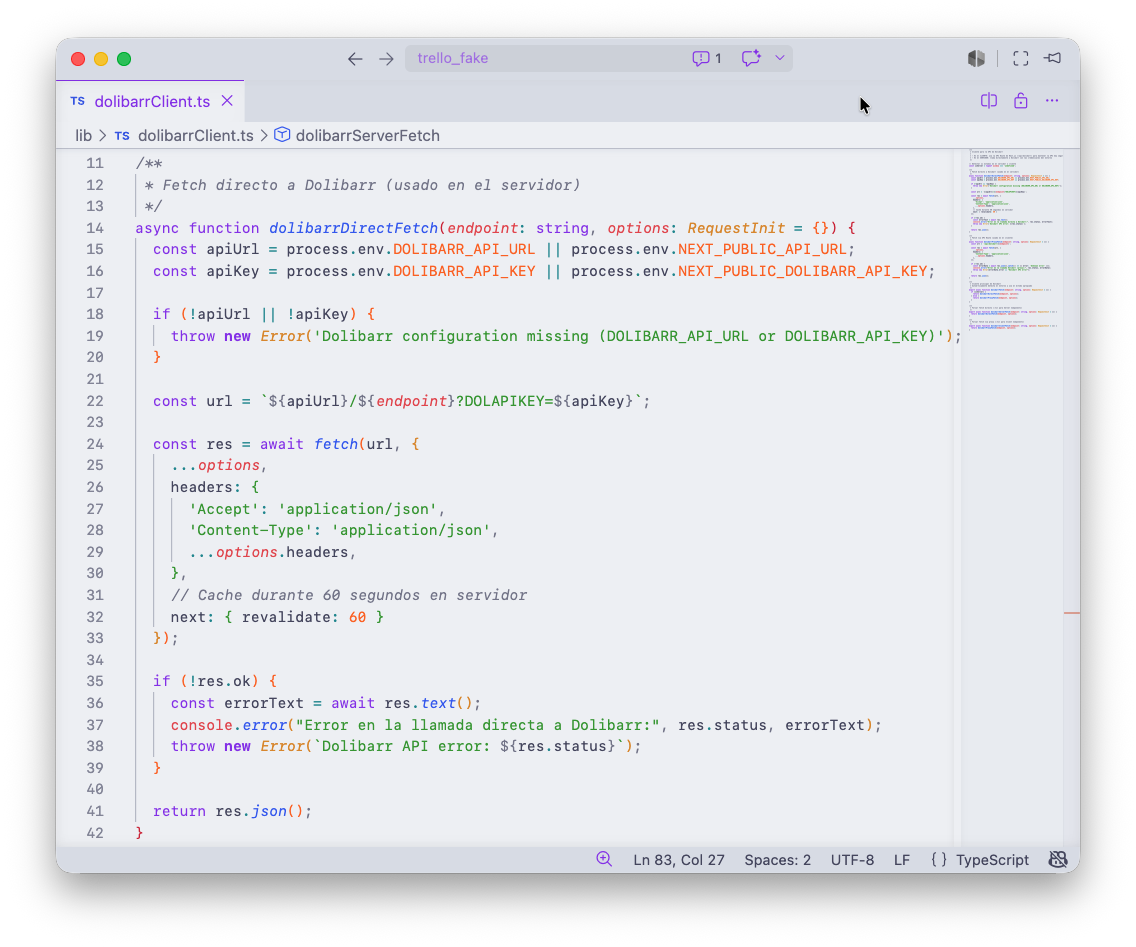Click the 'Content-Type' header key
This screenshot has height=947, width=1136.
coord(251,530)
